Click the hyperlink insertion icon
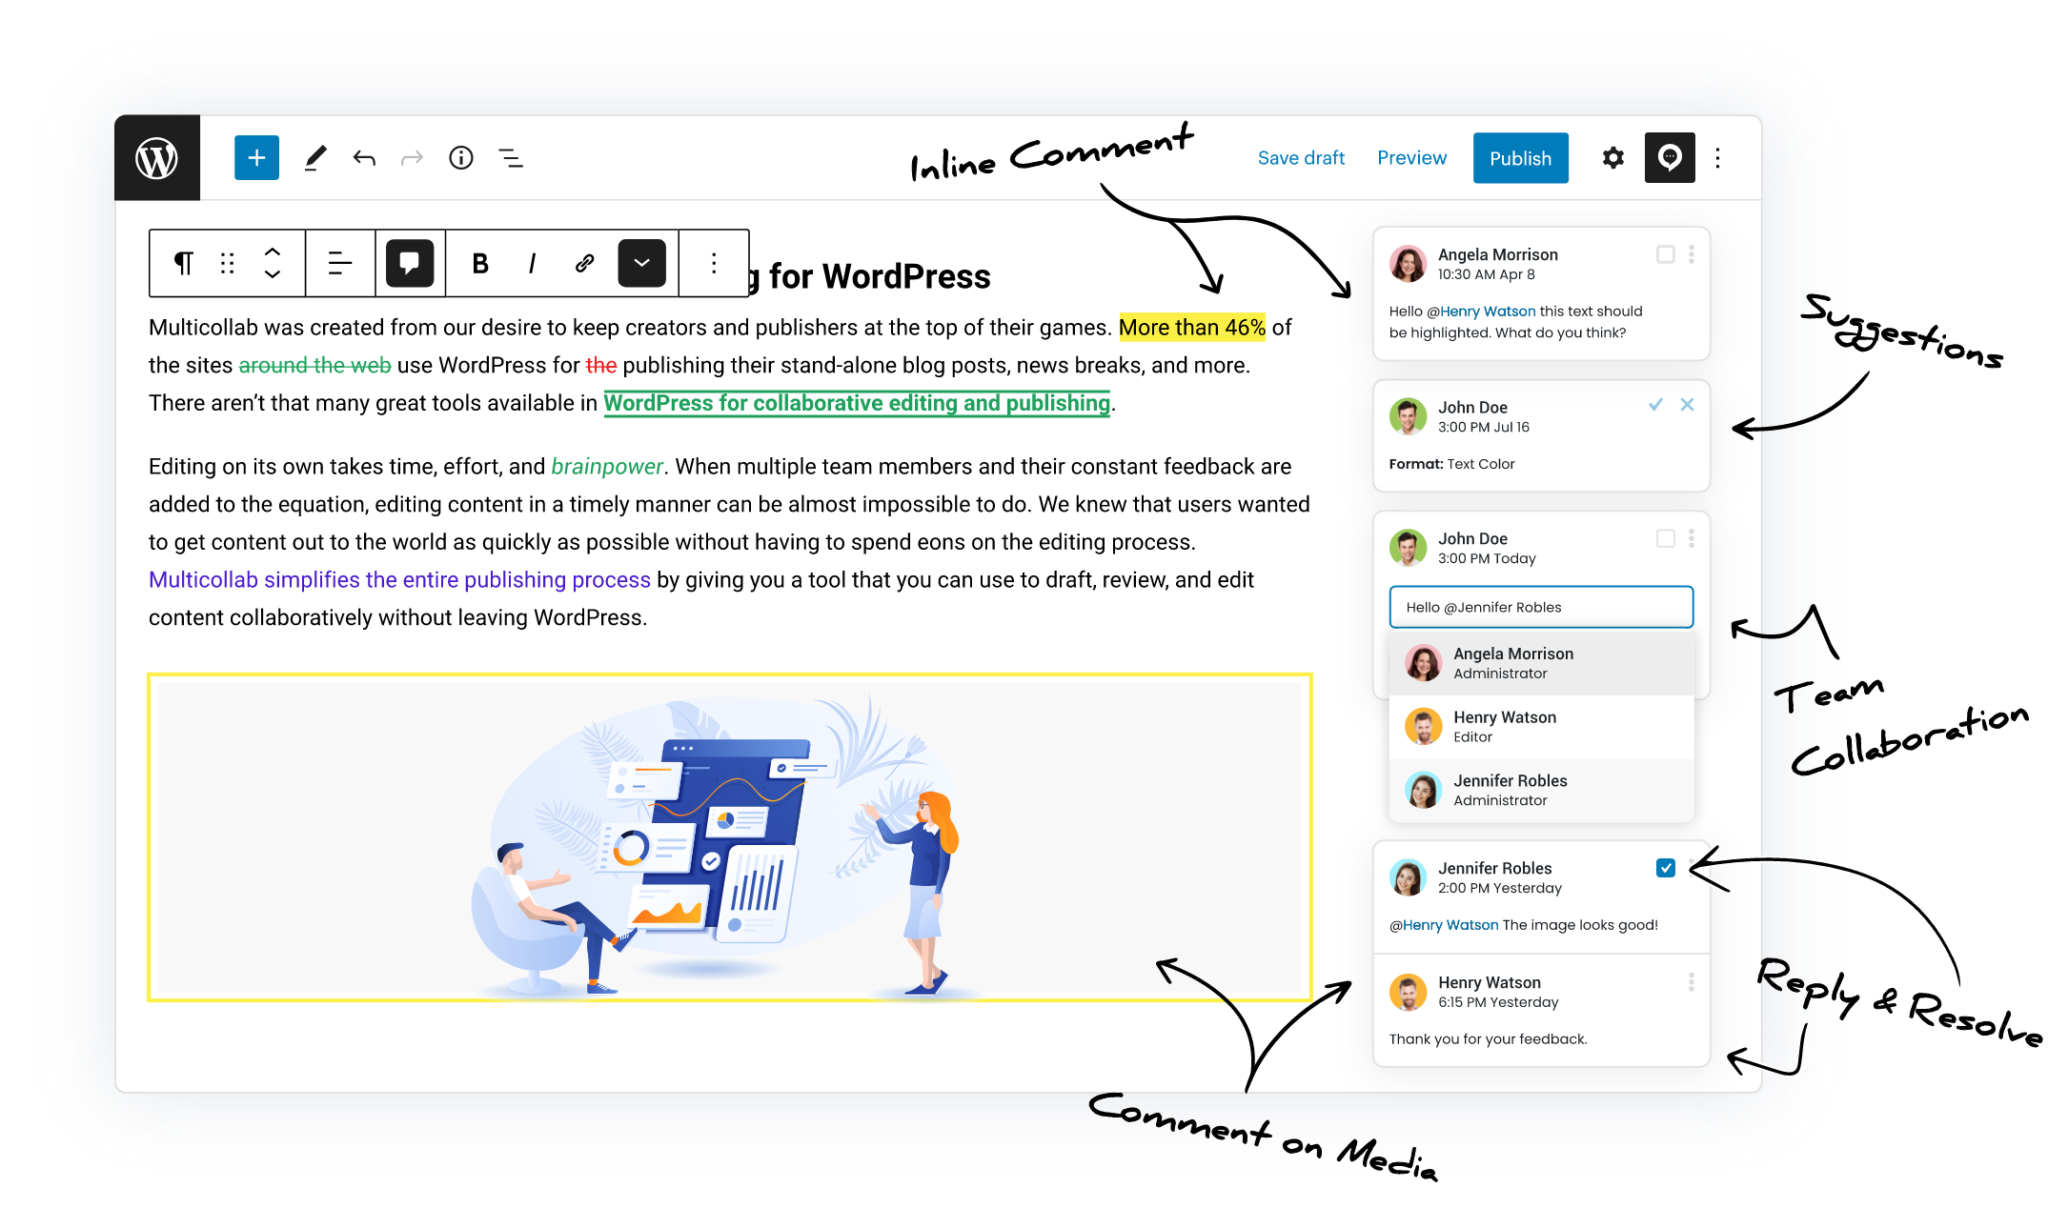Image resolution: width=2048 pixels, height=1208 pixels. [588, 265]
